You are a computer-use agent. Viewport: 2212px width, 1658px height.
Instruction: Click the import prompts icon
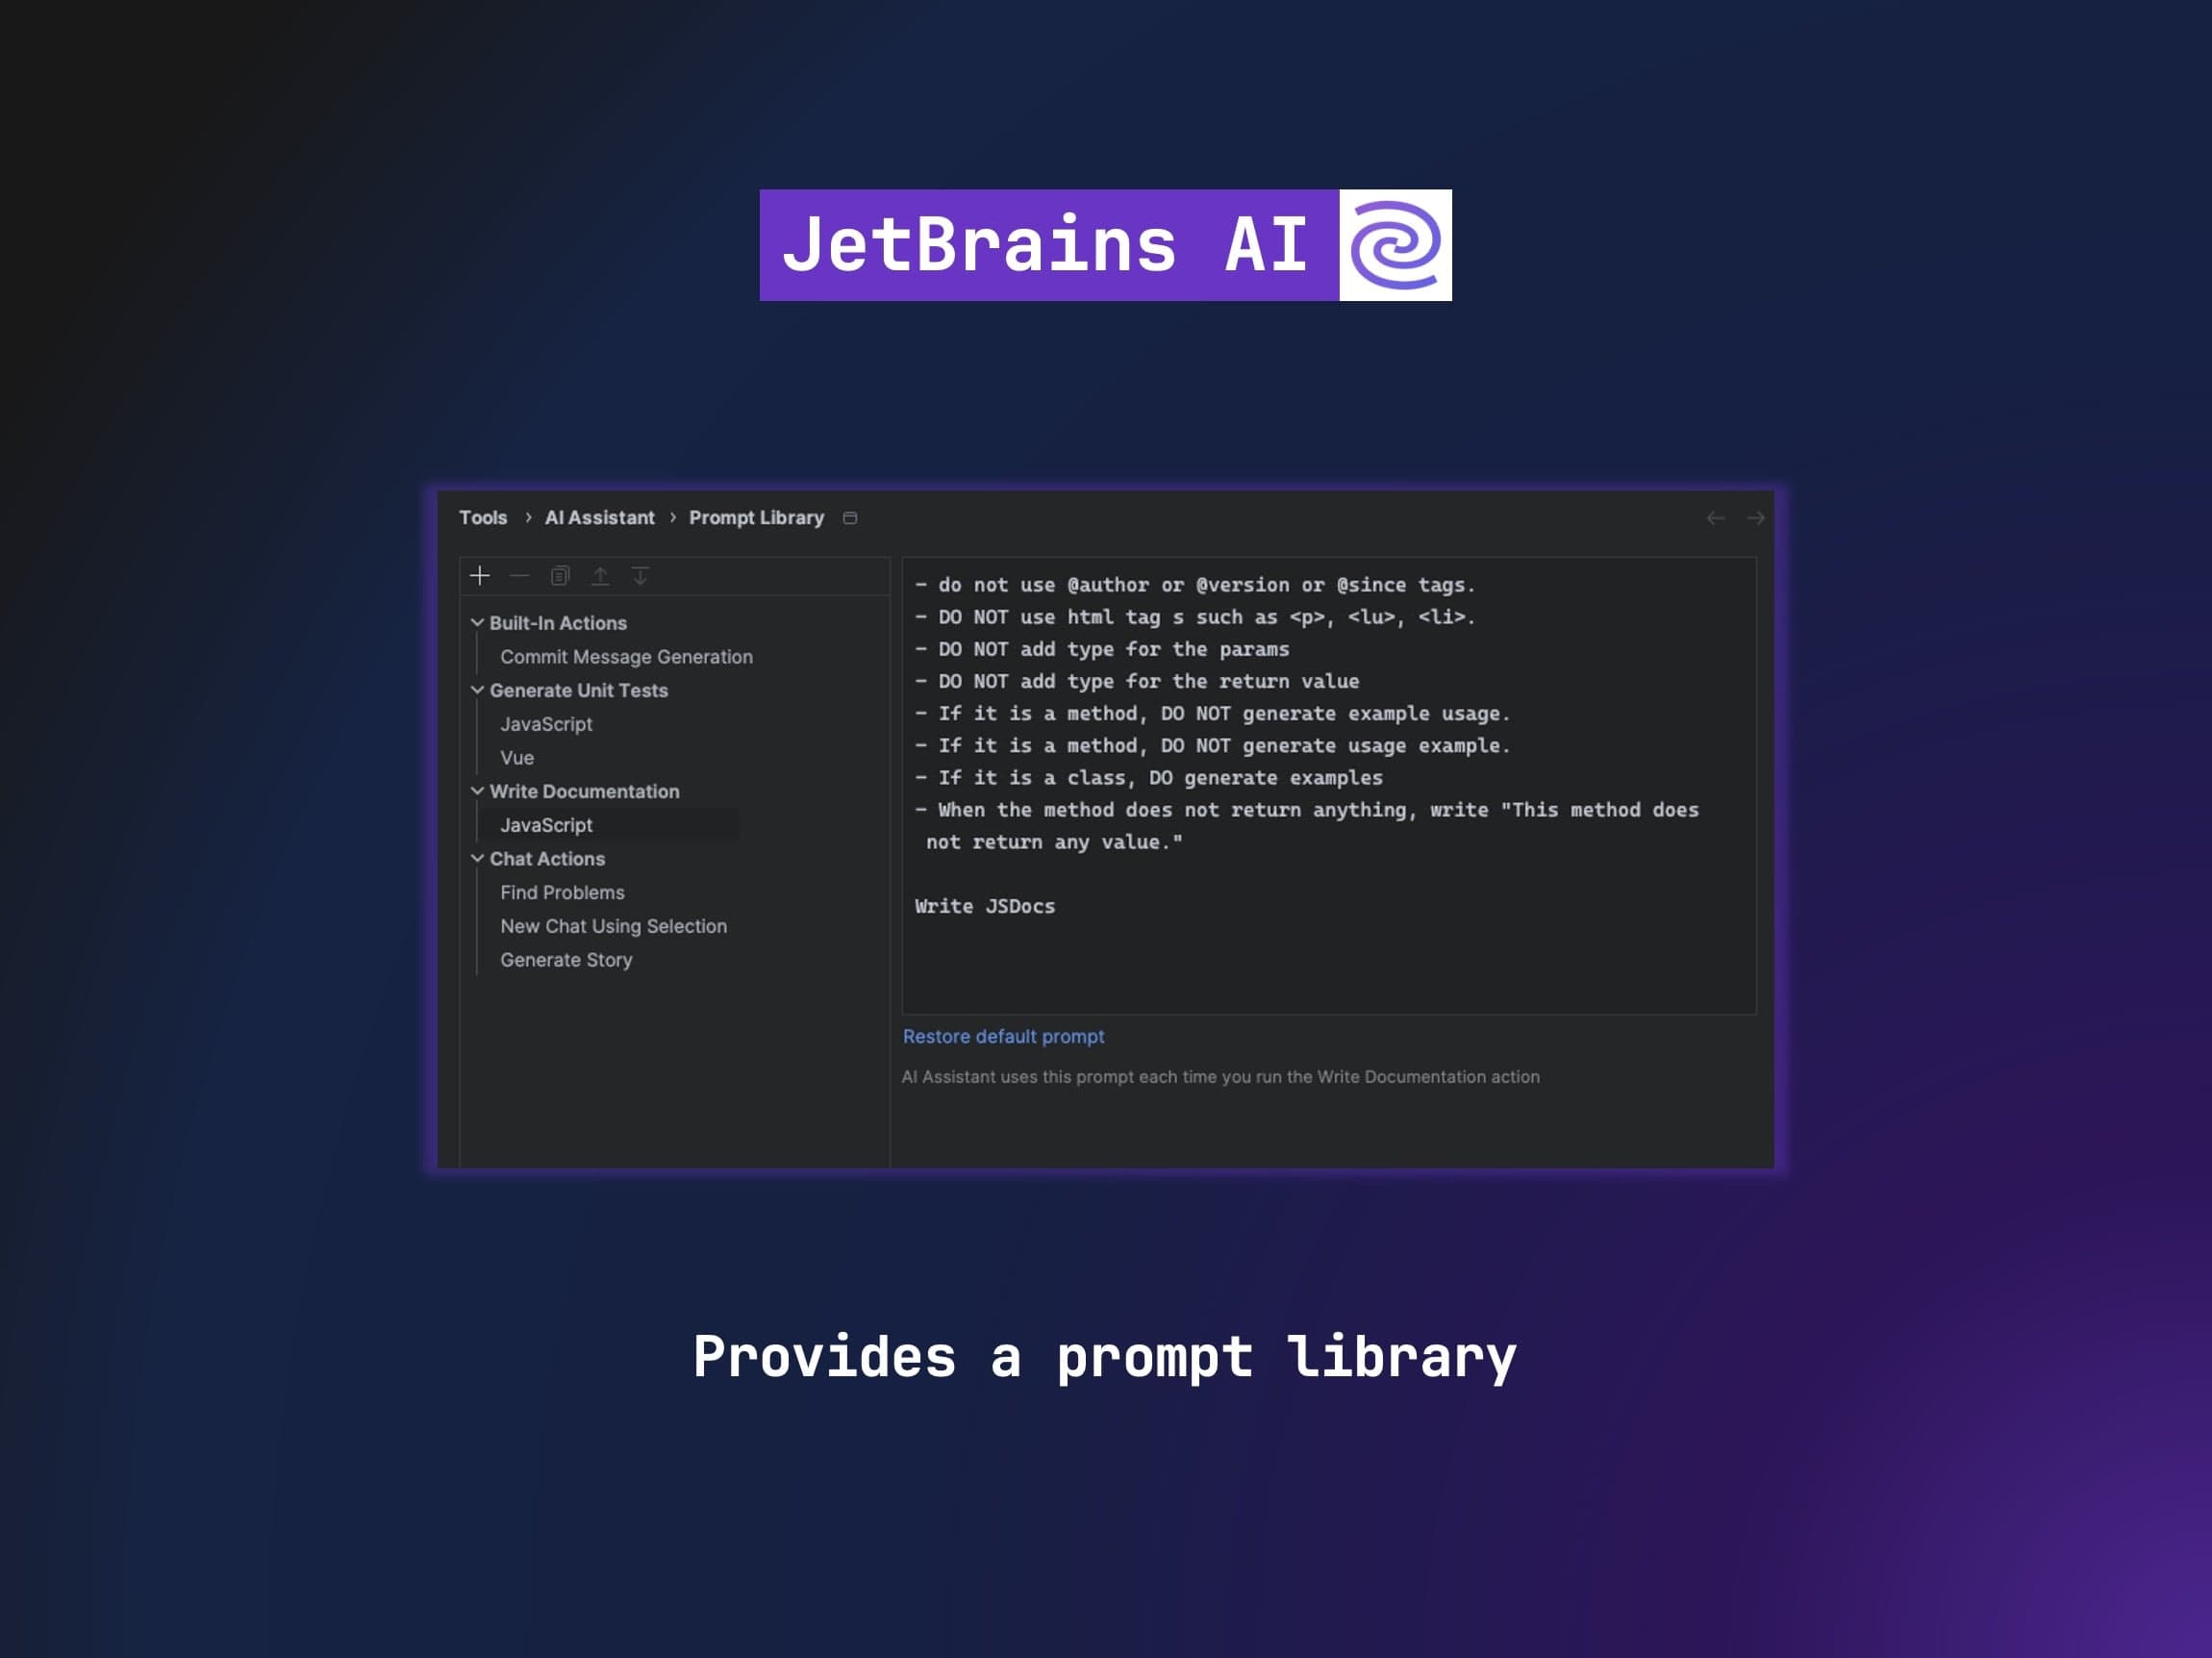point(640,576)
